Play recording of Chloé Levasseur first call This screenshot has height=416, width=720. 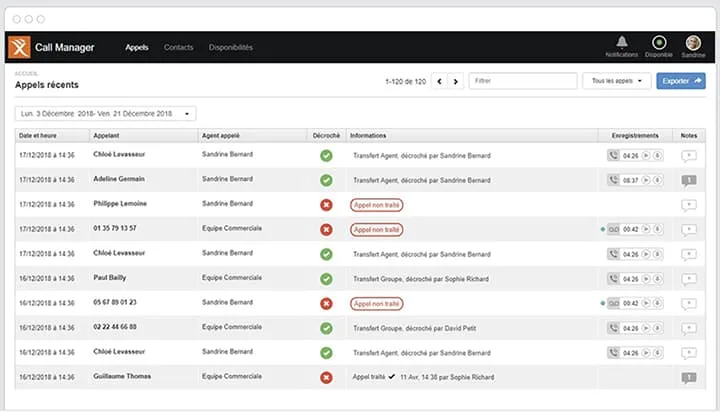(646, 156)
